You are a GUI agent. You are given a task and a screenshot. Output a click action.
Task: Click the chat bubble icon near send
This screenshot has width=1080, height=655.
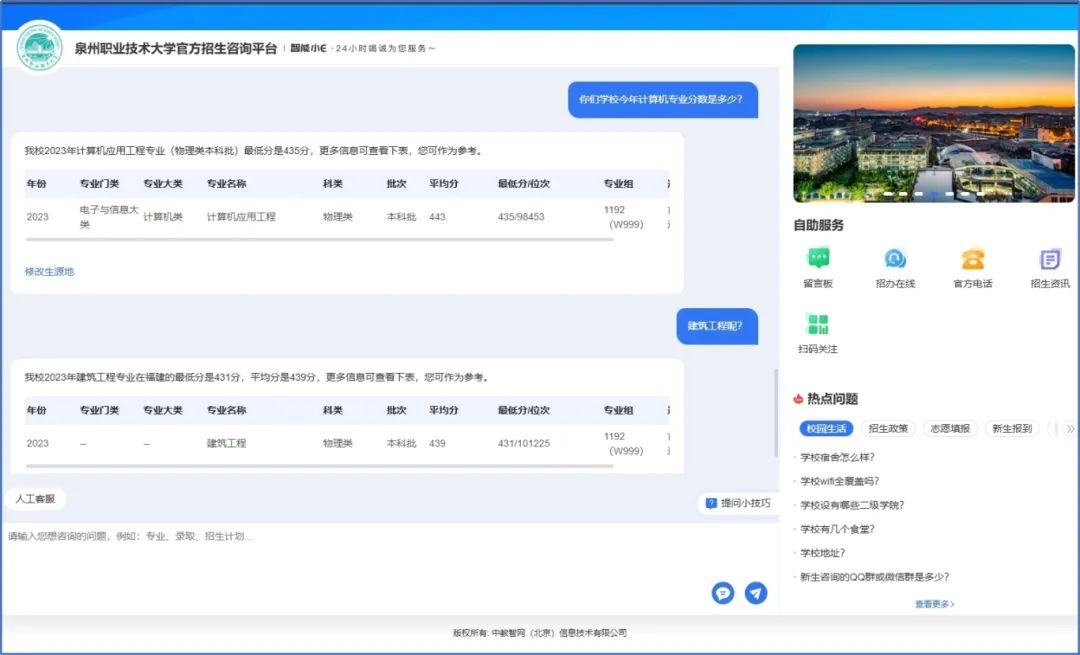(x=722, y=593)
